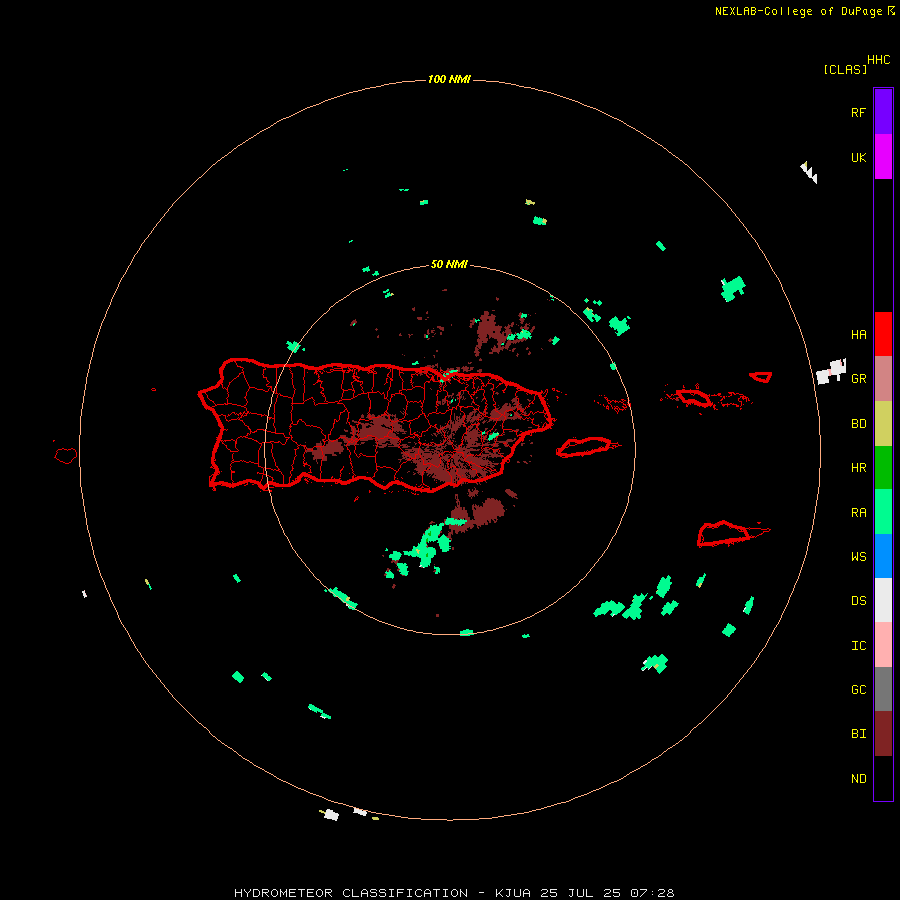Click the GR legend label
Screen dimensions: 900x900
click(859, 379)
